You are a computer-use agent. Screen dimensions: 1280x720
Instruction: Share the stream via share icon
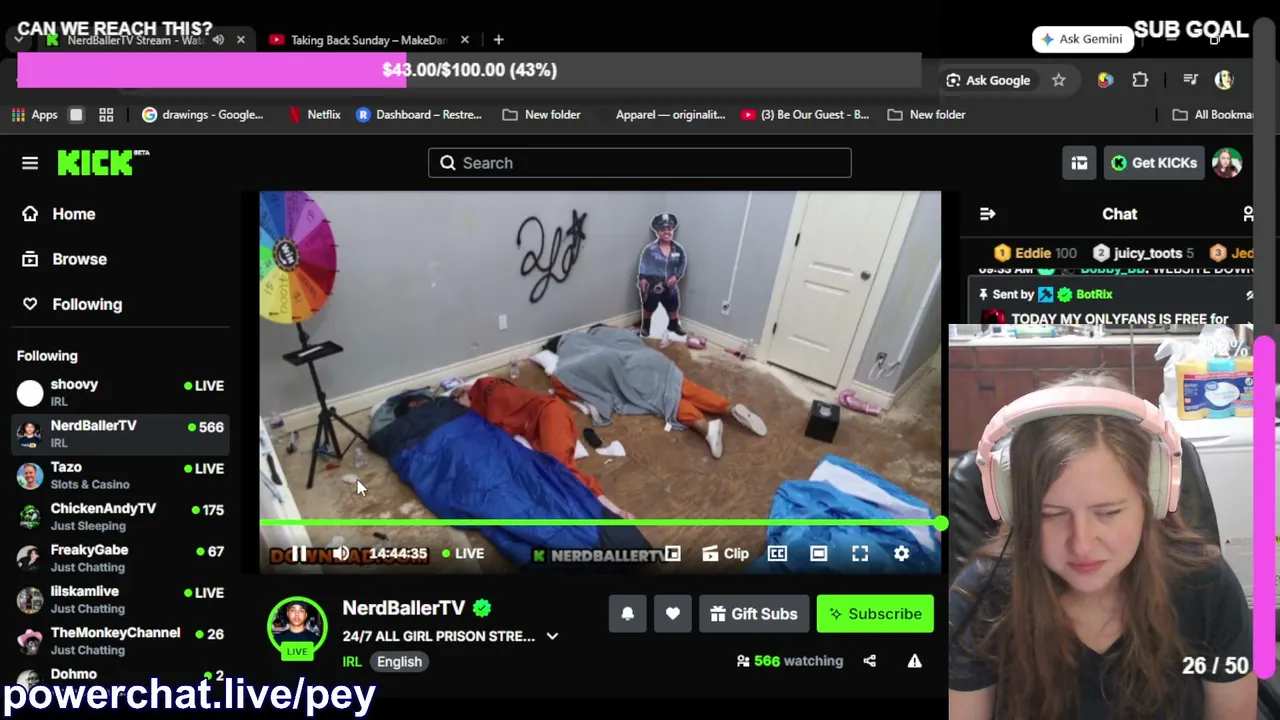coord(870,661)
